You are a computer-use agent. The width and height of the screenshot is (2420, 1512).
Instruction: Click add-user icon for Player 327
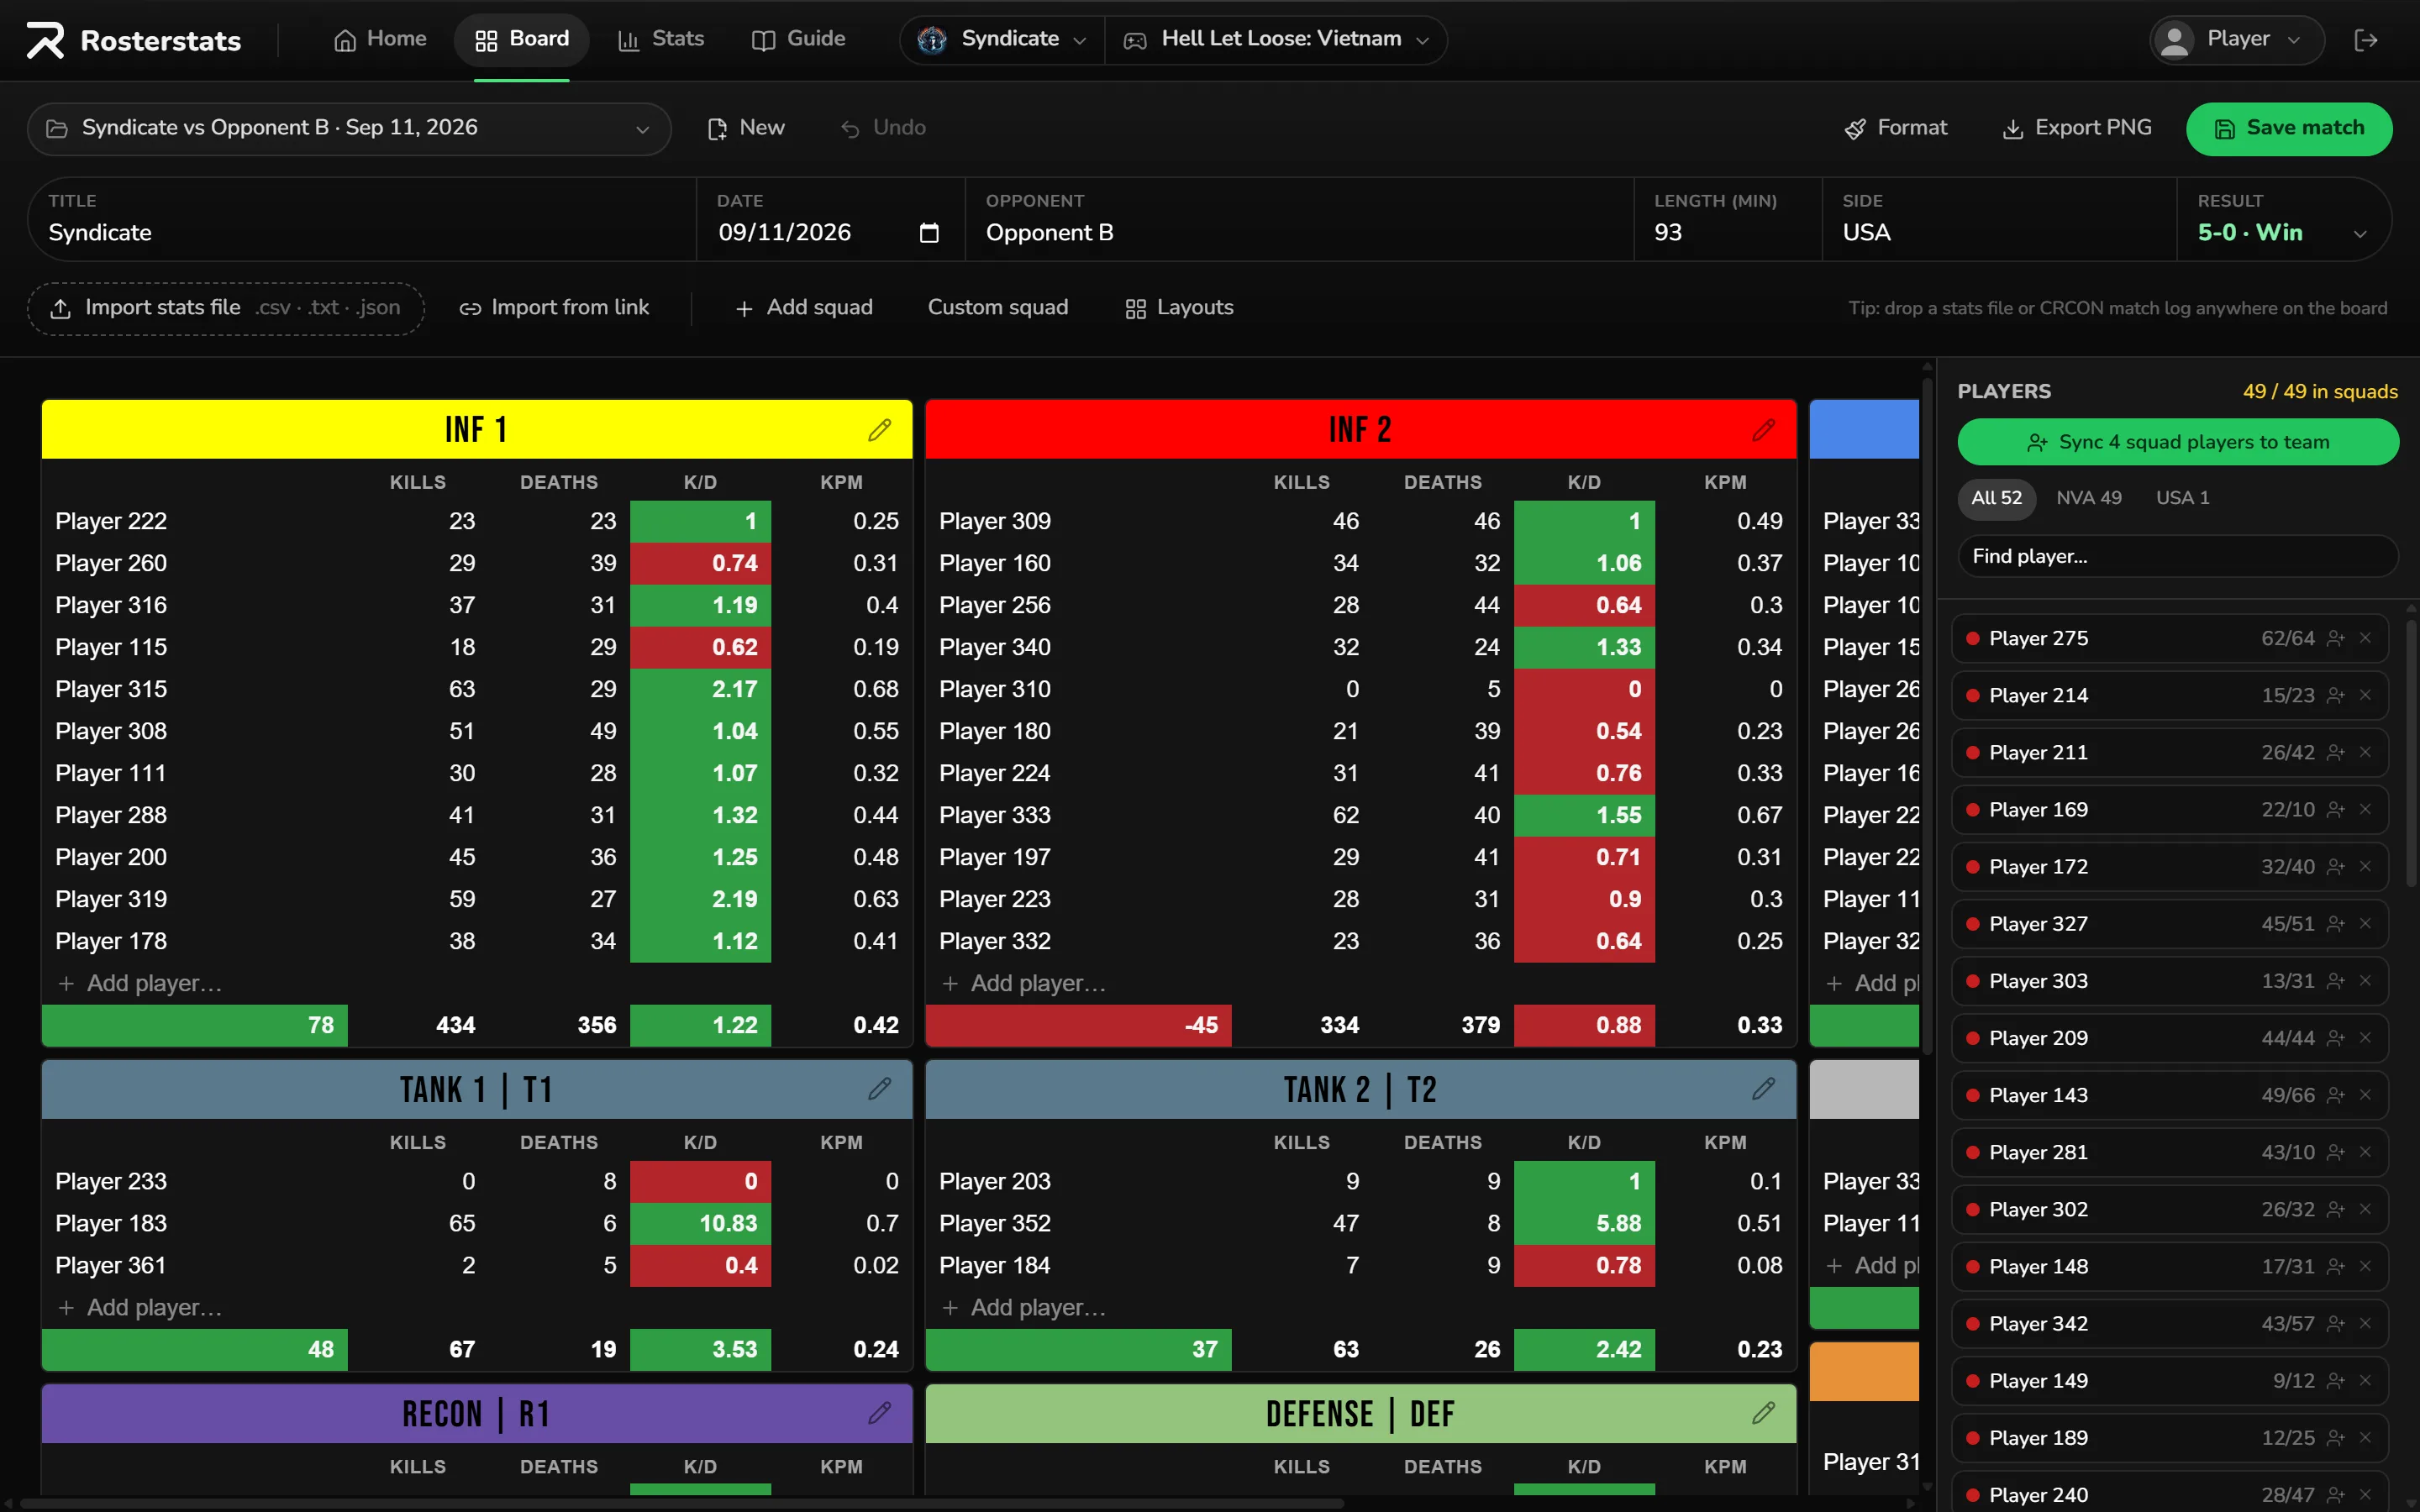click(x=2335, y=924)
